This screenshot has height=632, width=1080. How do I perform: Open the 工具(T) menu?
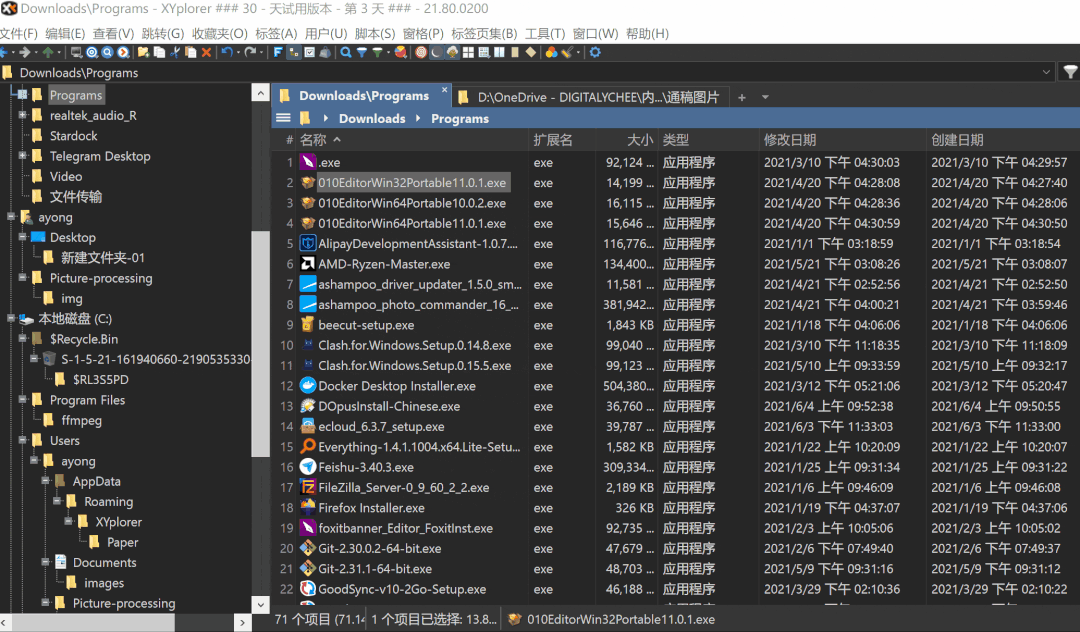coord(545,34)
